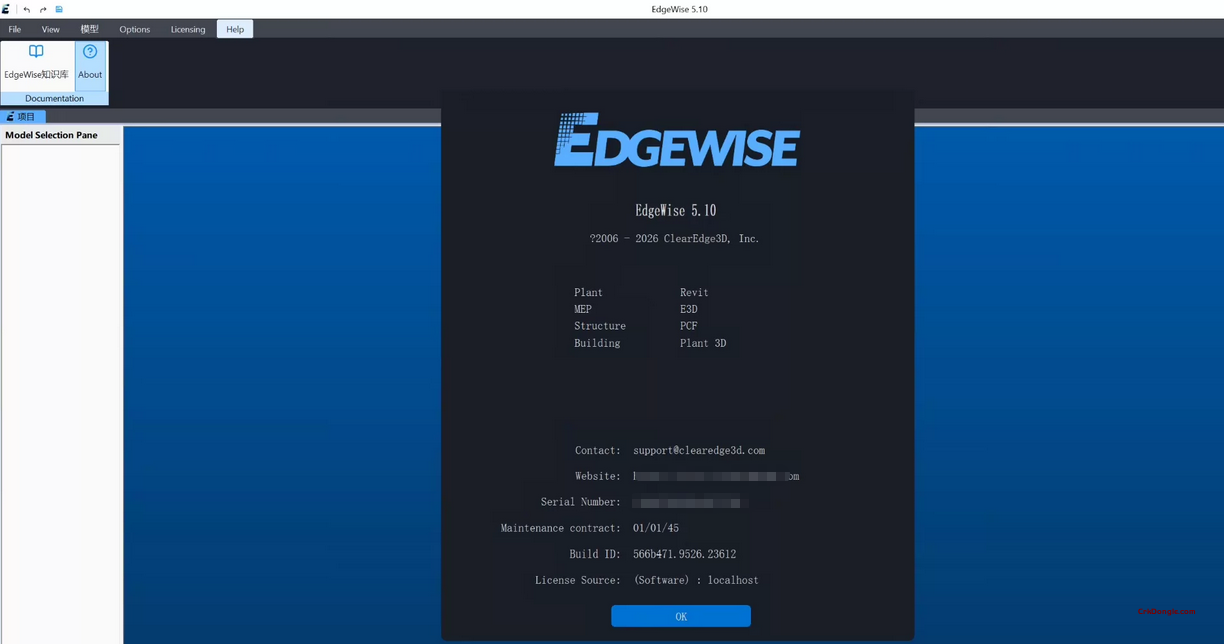The image size is (1224, 644).
Task: Click the EdgeWise 5.10 version text
Action: tap(676, 210)
